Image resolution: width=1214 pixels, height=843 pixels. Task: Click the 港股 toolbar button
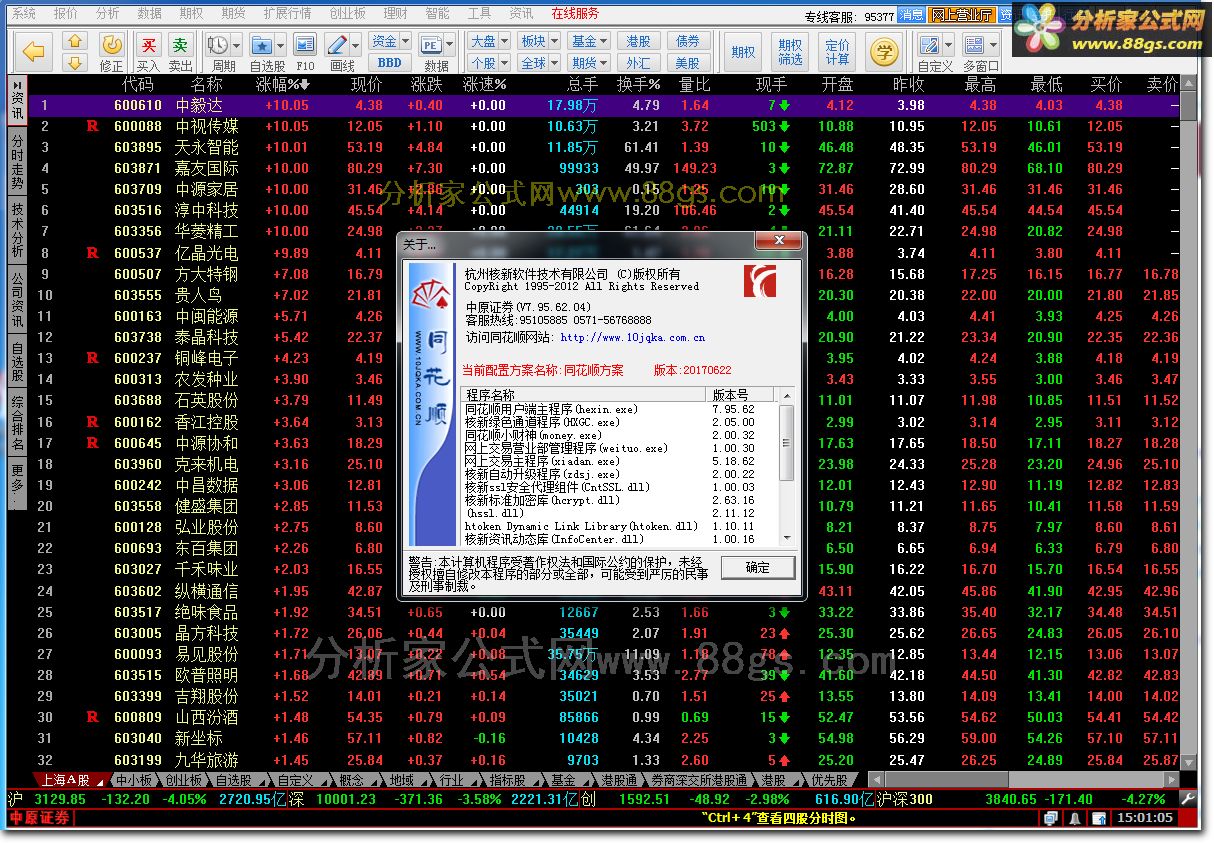pos(639,41)
